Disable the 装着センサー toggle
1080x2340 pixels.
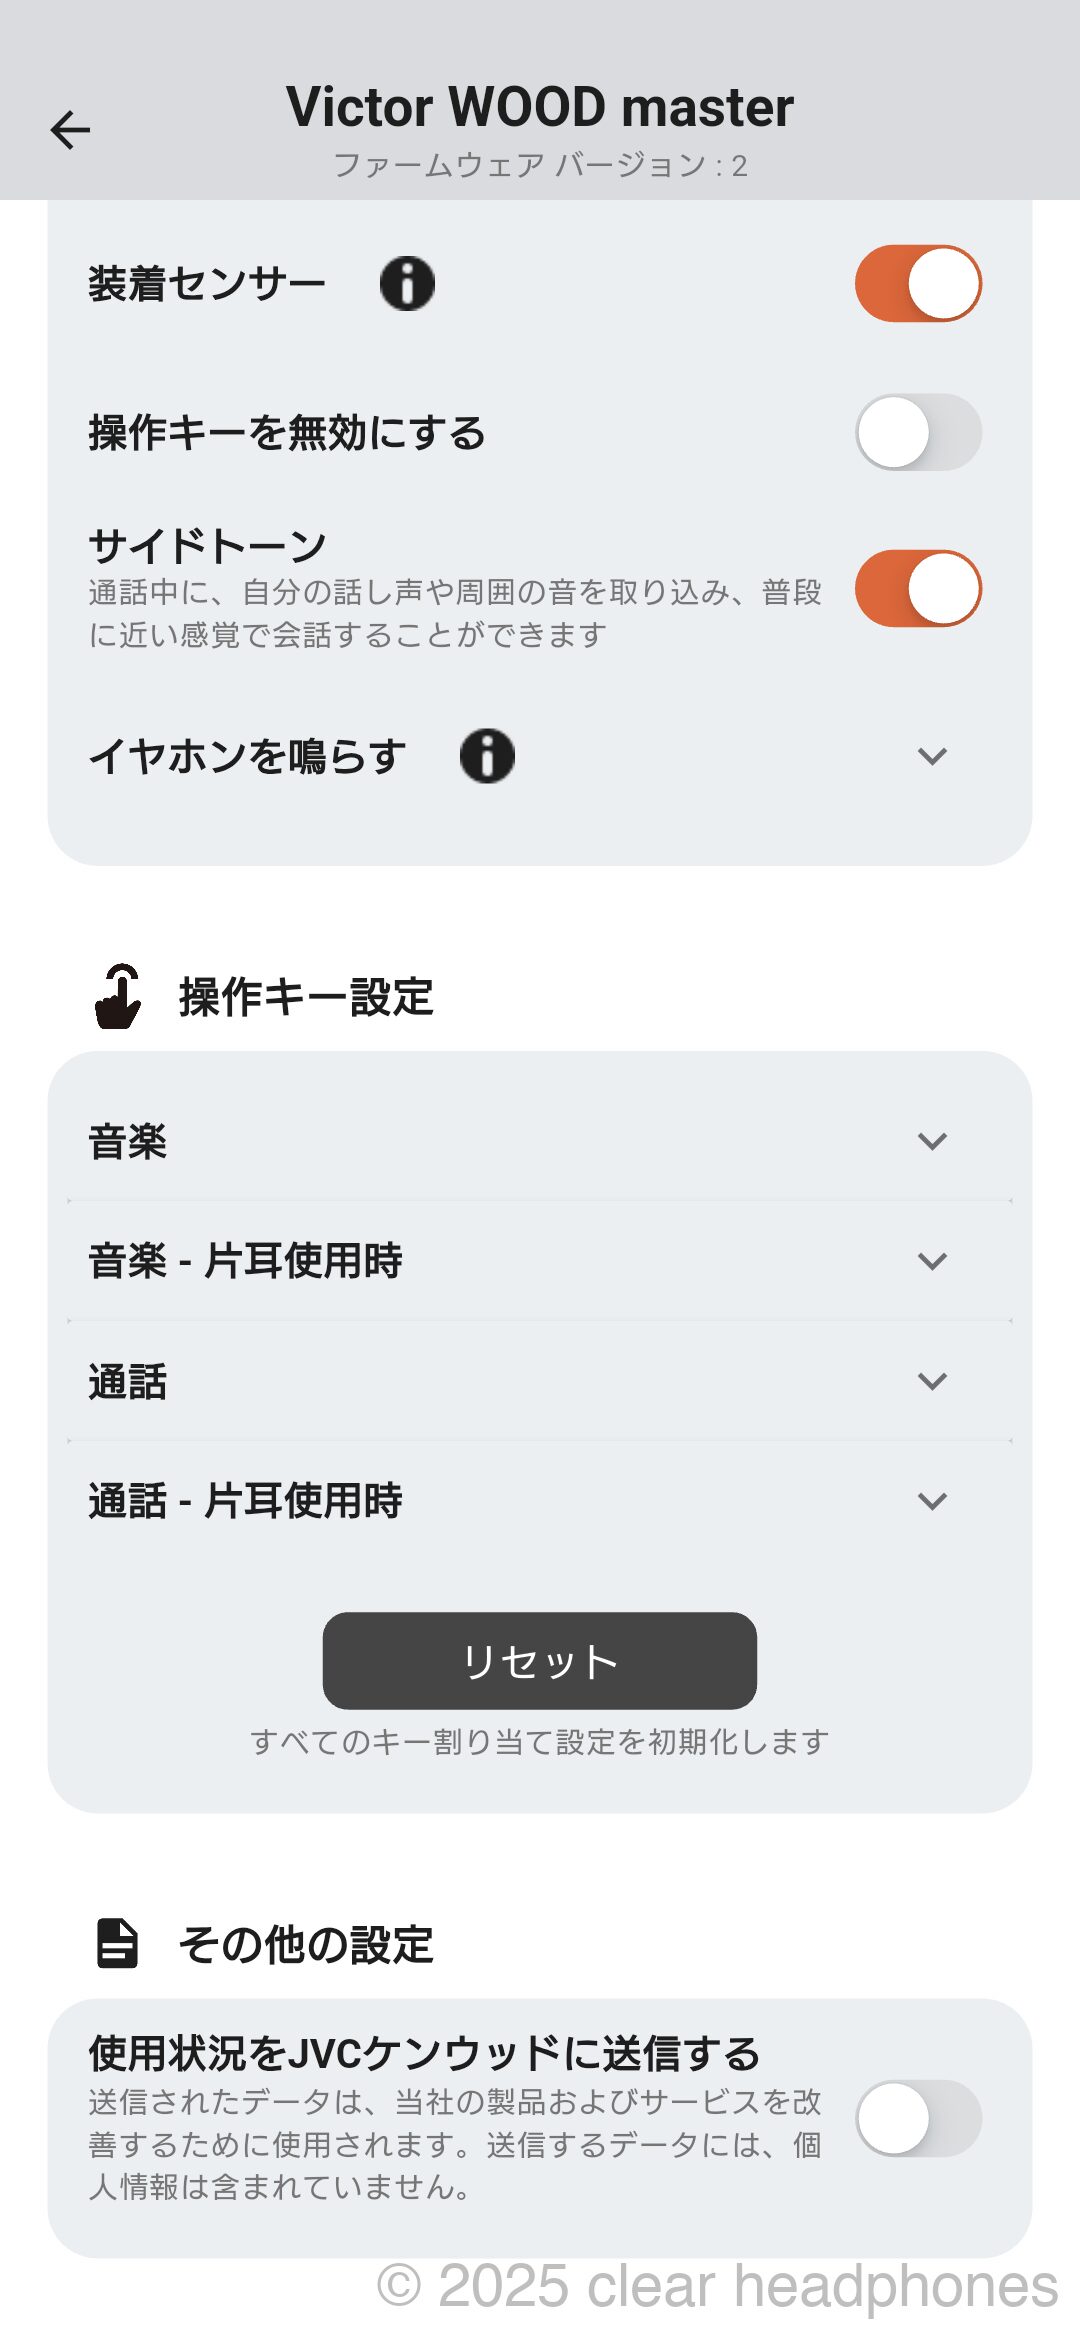point(918,284)
